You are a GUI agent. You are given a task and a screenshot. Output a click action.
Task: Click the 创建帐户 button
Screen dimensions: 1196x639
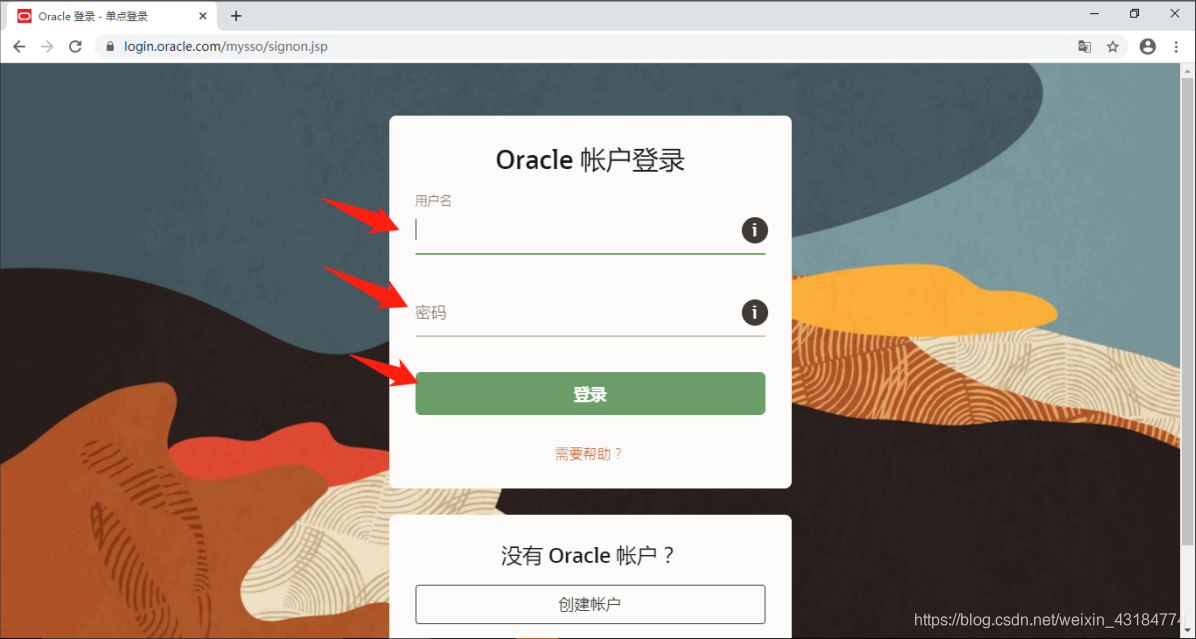coord(590,604)
